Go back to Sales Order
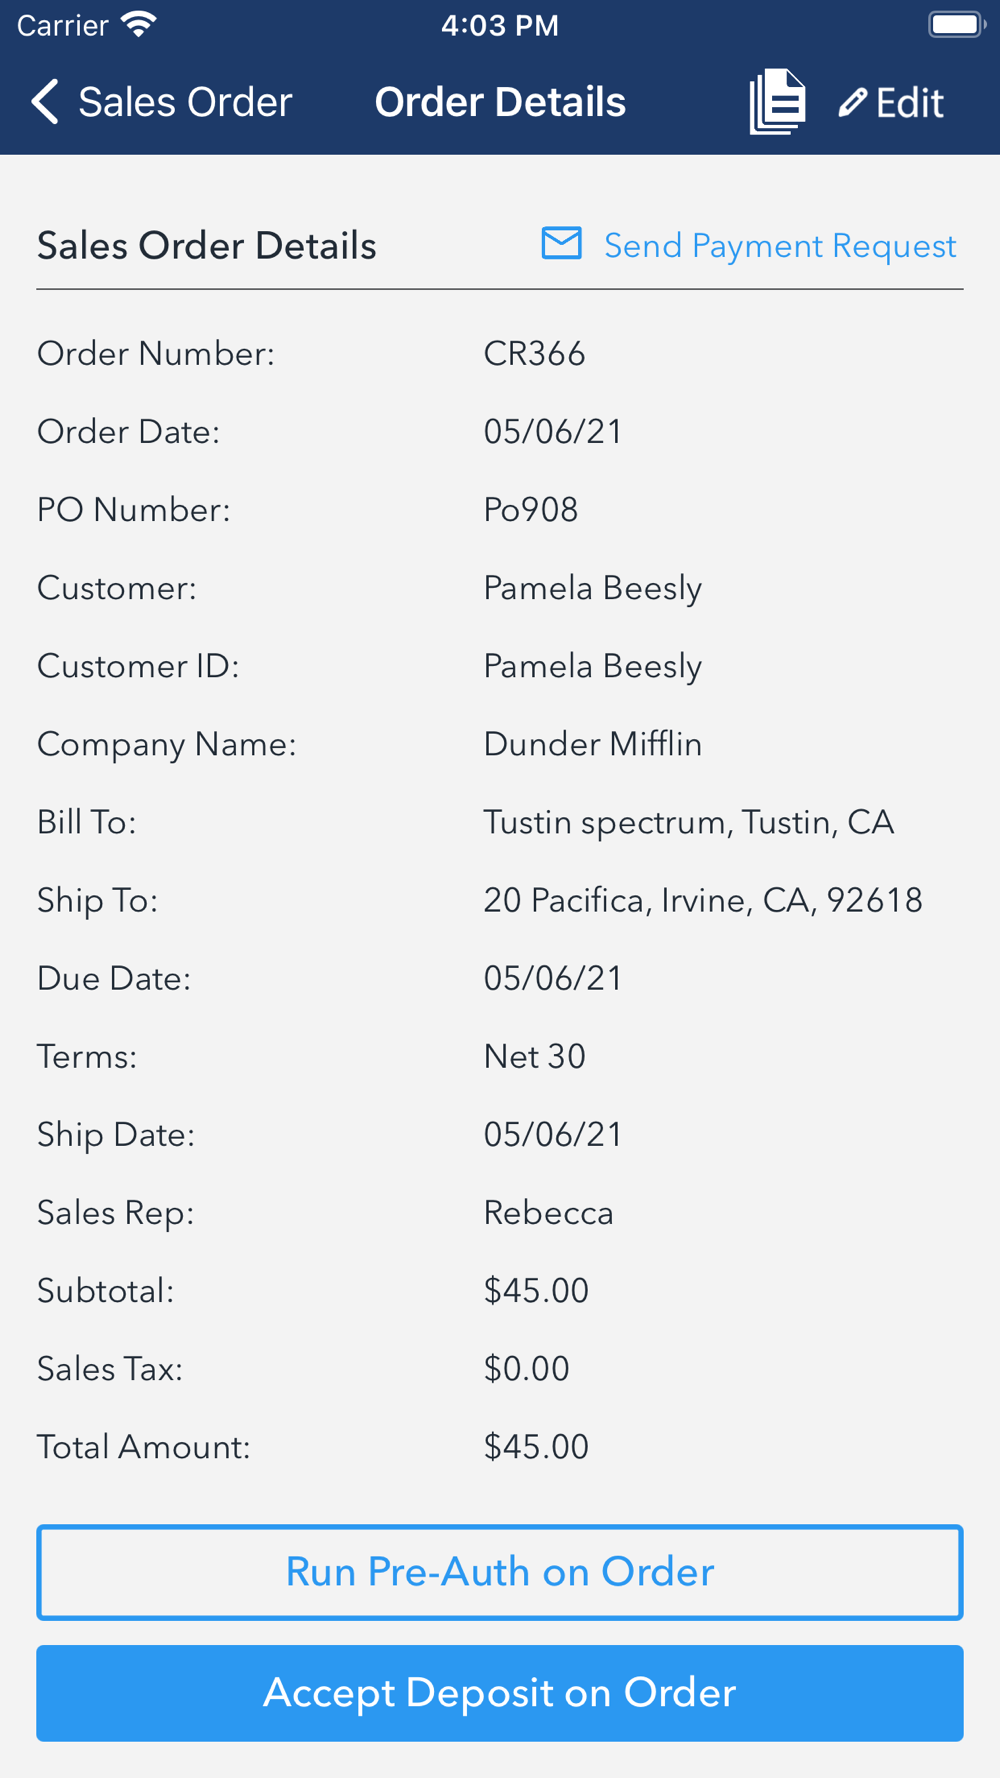The width and height of the screenshot is (1000, 1778). (x=185, y=102)
